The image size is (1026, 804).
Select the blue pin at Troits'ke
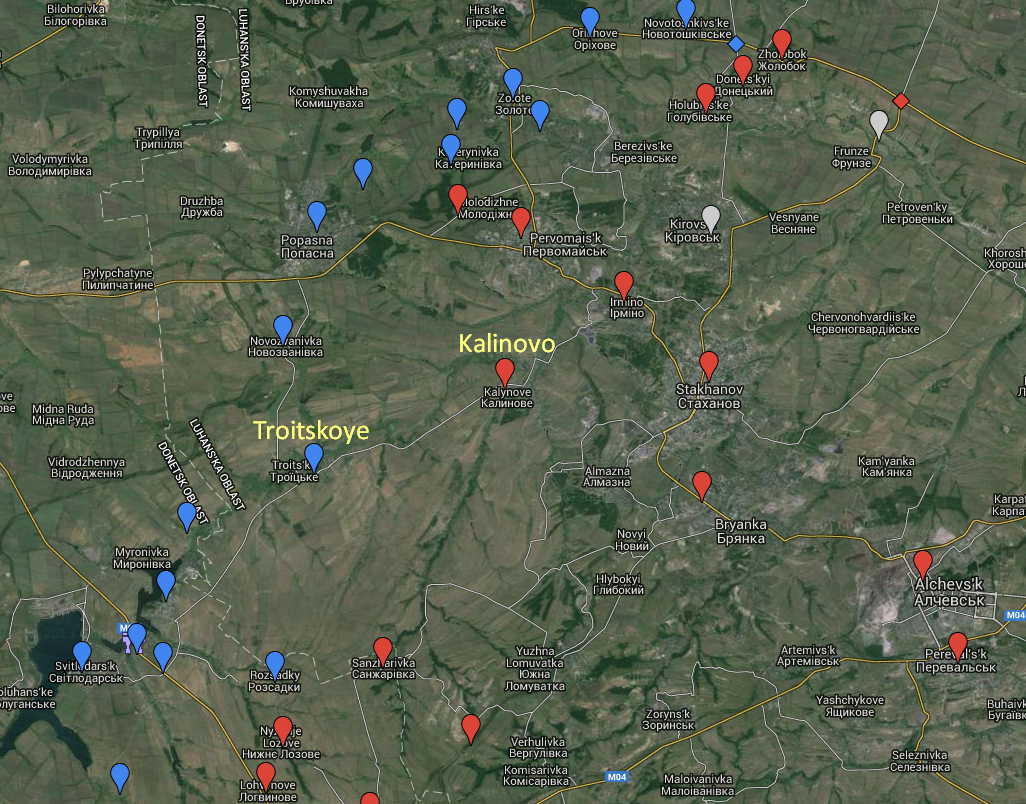(x=314, y=456)
